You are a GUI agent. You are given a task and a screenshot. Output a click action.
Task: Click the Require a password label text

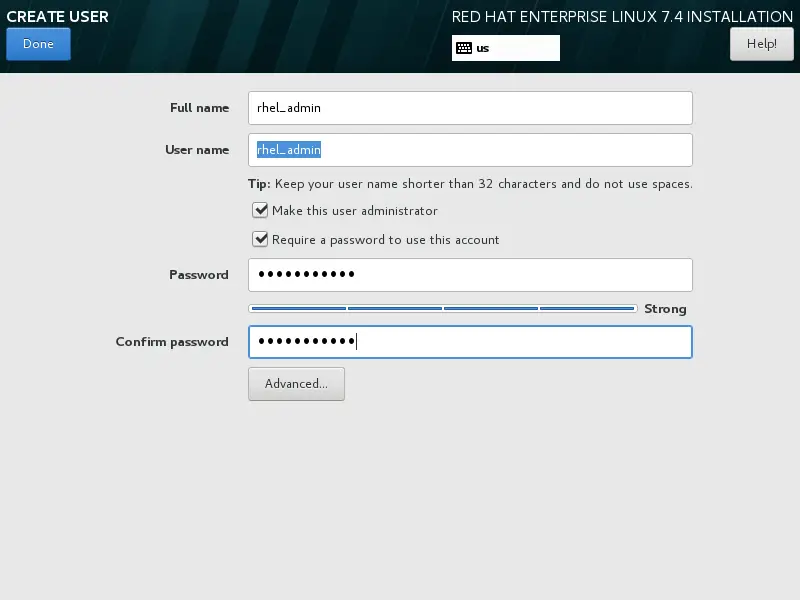[386, 240]
